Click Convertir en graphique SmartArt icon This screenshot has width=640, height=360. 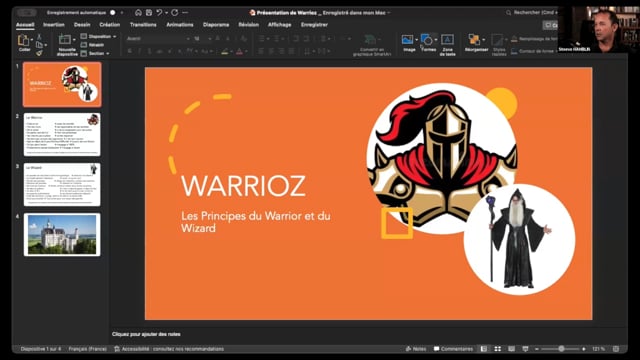pos(371,40)
